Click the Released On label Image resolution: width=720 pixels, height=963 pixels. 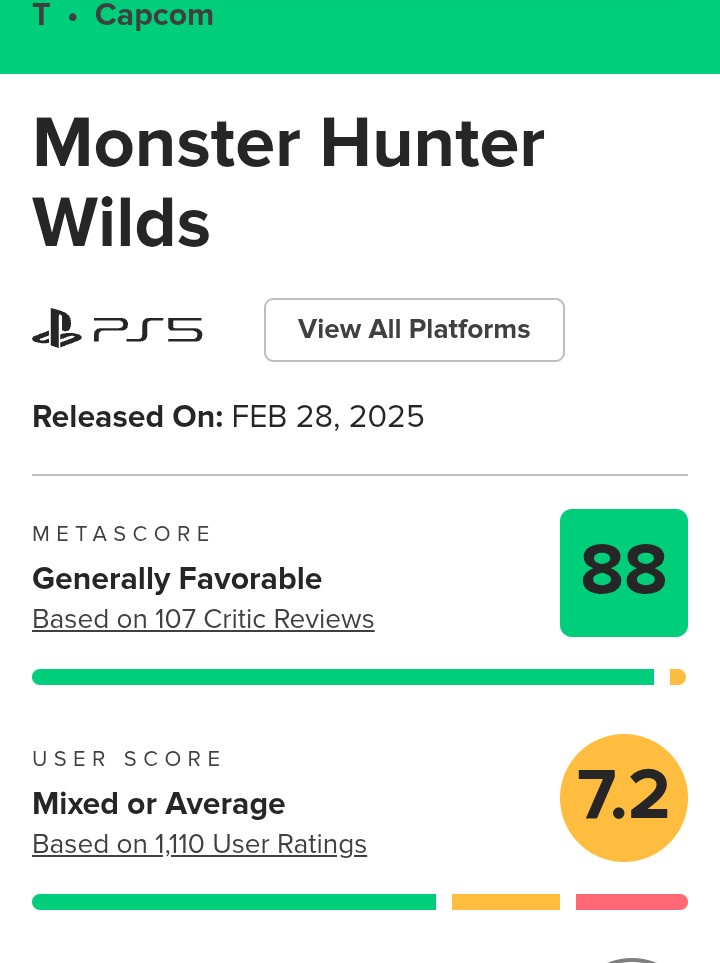[127, 416]
